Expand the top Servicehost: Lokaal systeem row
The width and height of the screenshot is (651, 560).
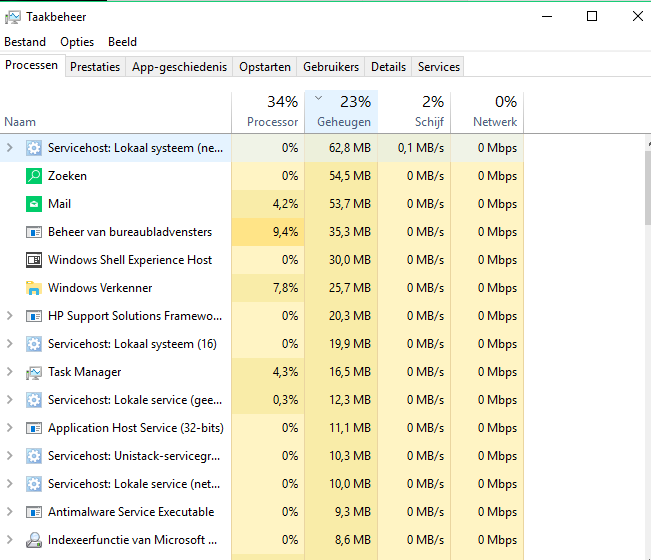click(x=10, y=148)
